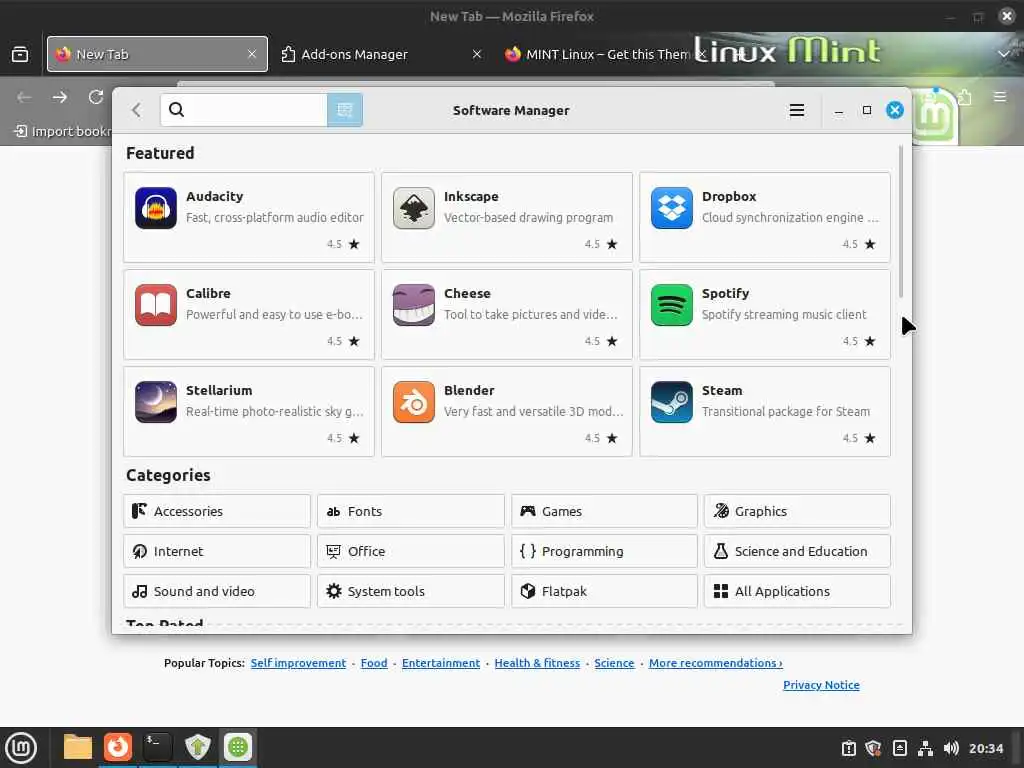Switch to Software Manager in taskbar
Image resolution: width=1024 pixels, height=768 pixels.
pos(238,747)
